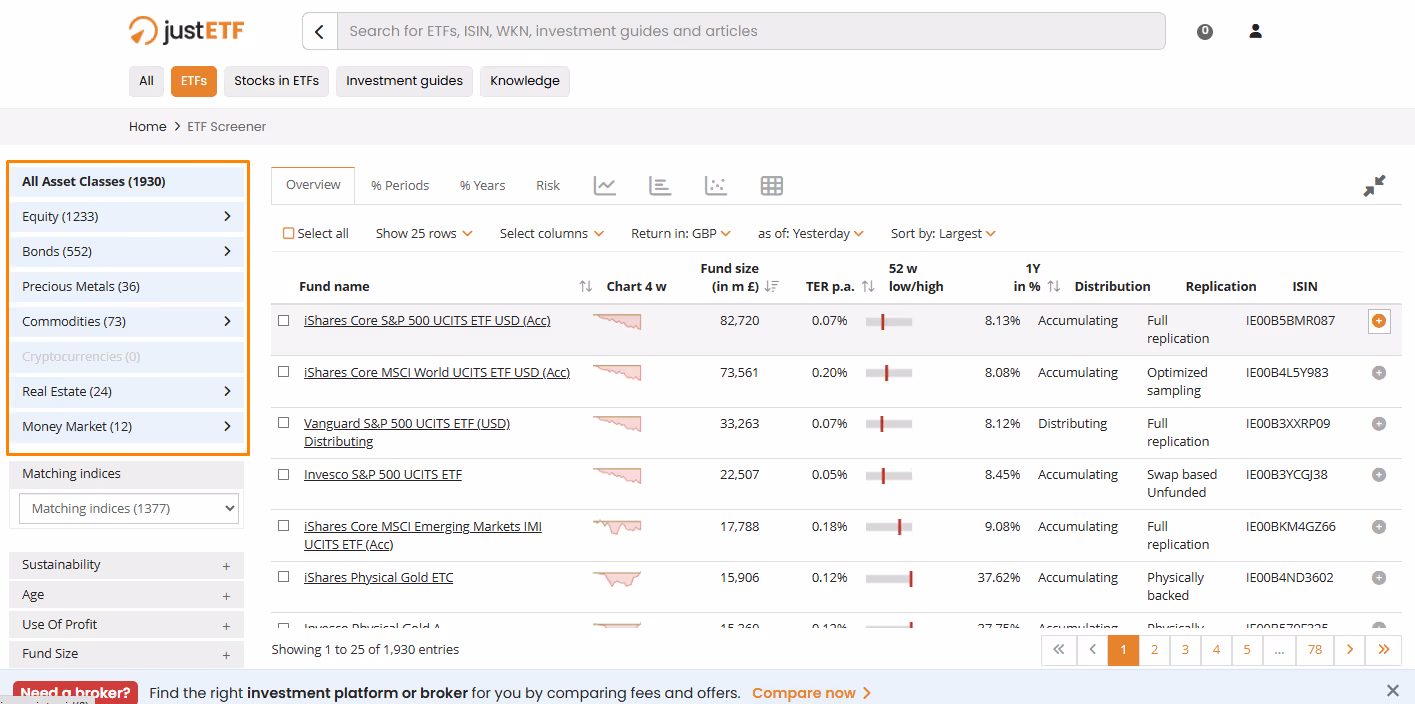The width and height of the screenshot is (1415, 704).
Task: Expand the Fund Size filter
Action: [x=126, y=654]
